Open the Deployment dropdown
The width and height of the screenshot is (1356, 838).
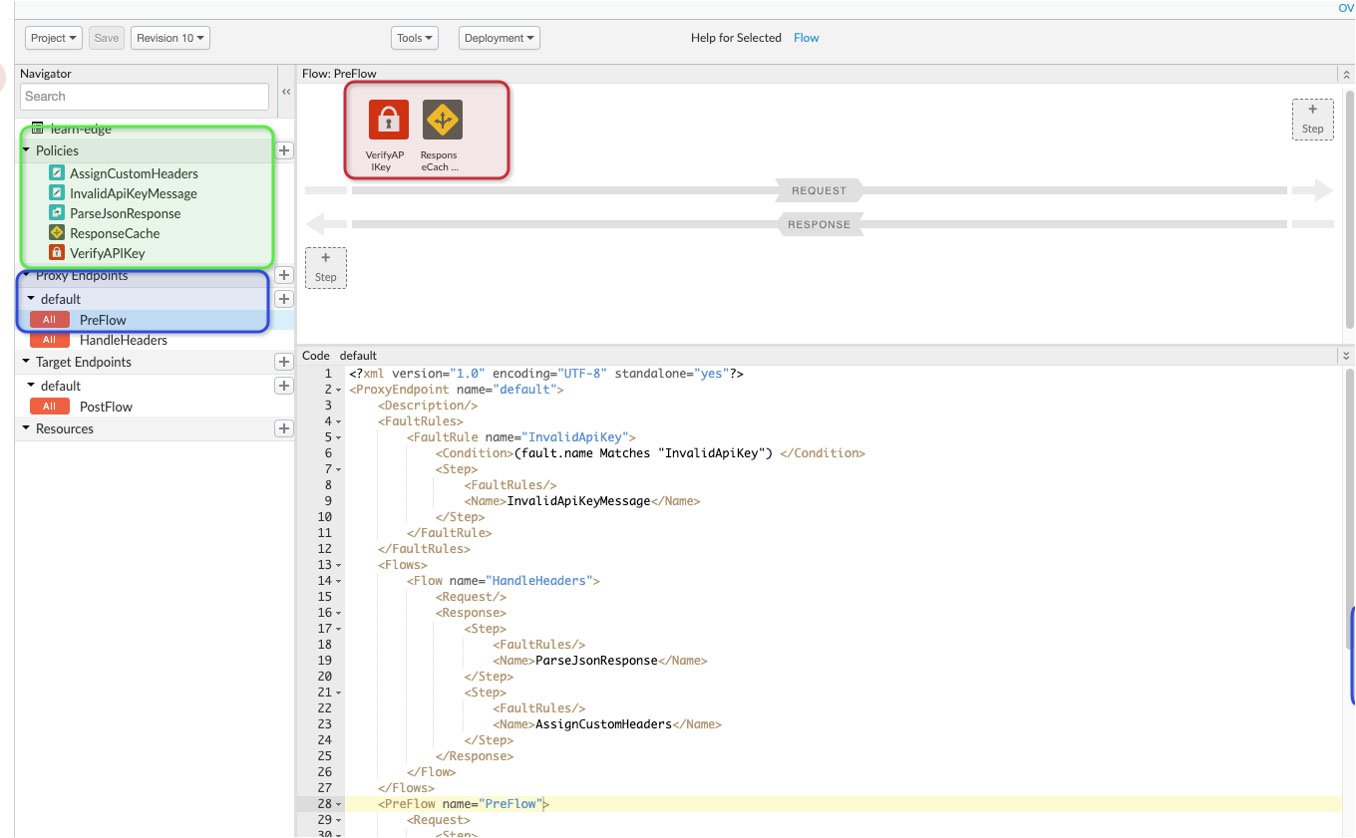point(498,37)
